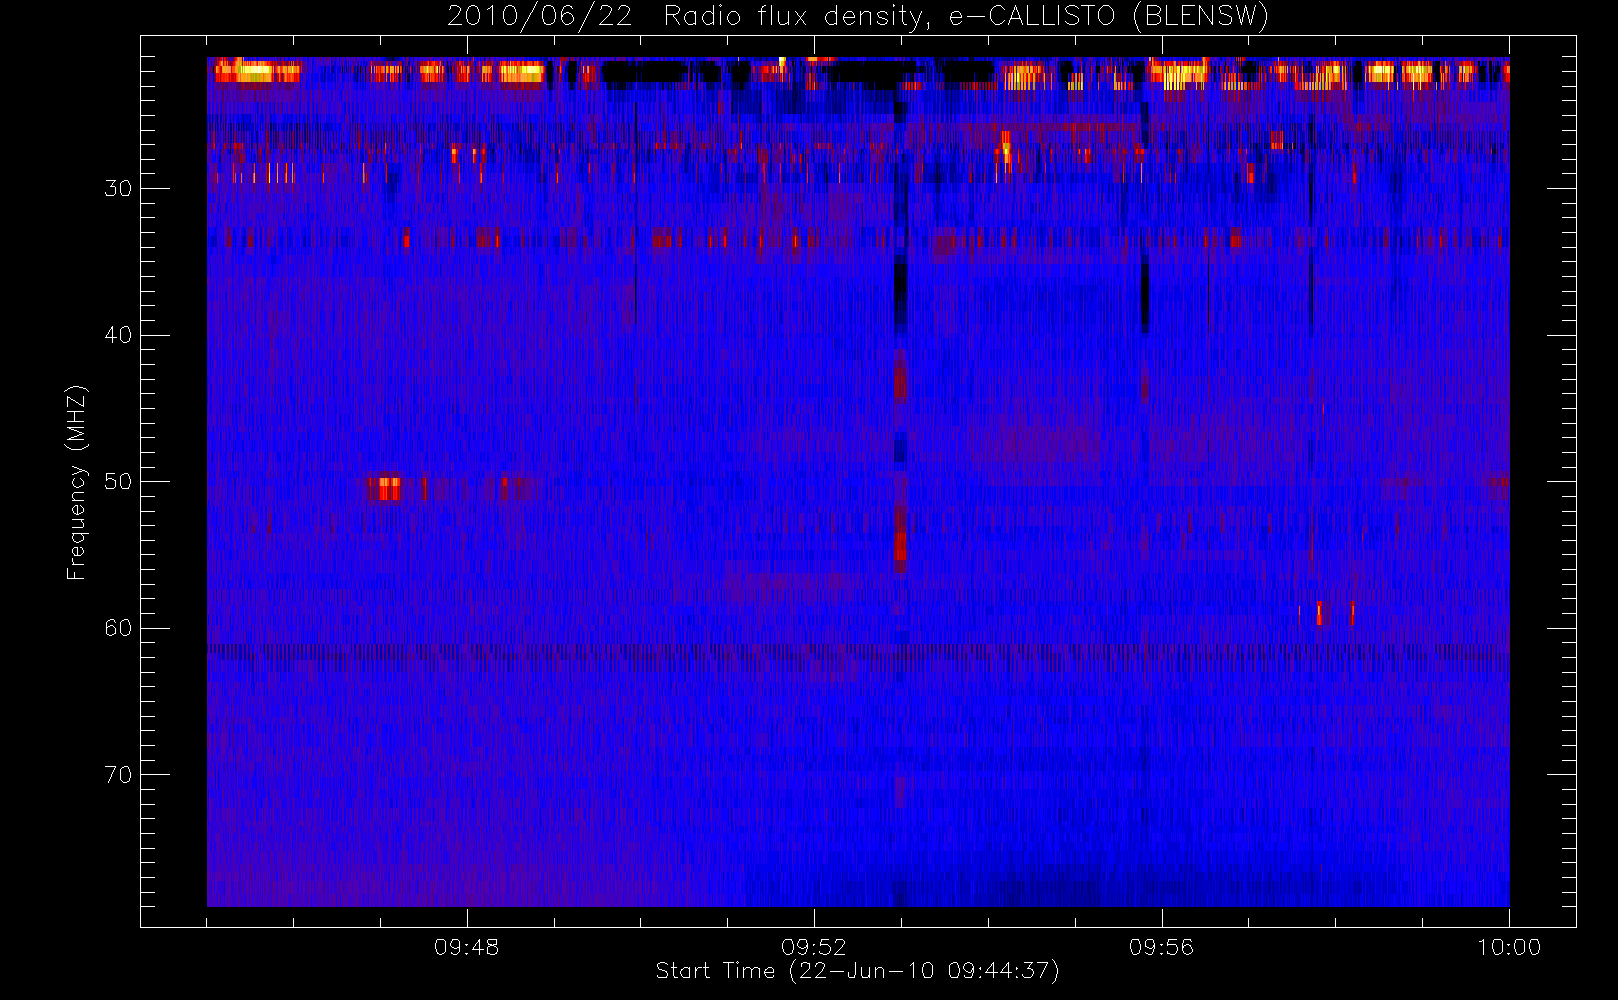
Task: Select the '60' frequency axis label
Action: 118,628
